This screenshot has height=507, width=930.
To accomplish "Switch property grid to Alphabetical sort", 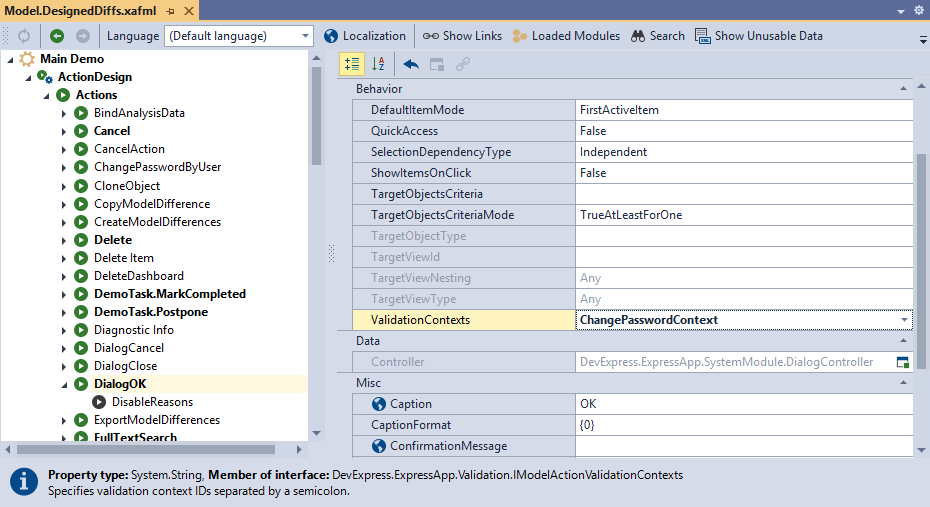I will (378, 64).
